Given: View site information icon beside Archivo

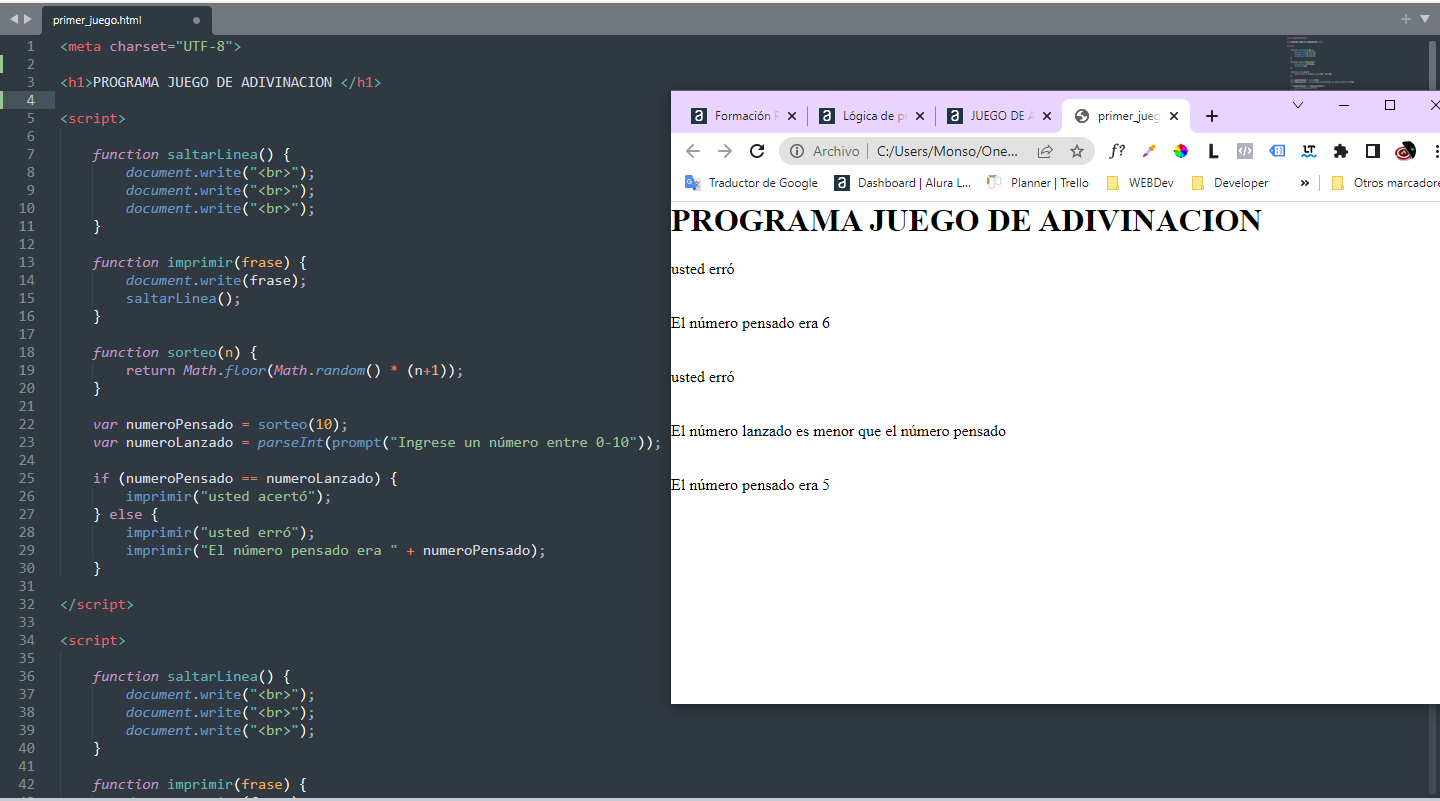Looking at the screenshot, I should (x=797, y=151).
